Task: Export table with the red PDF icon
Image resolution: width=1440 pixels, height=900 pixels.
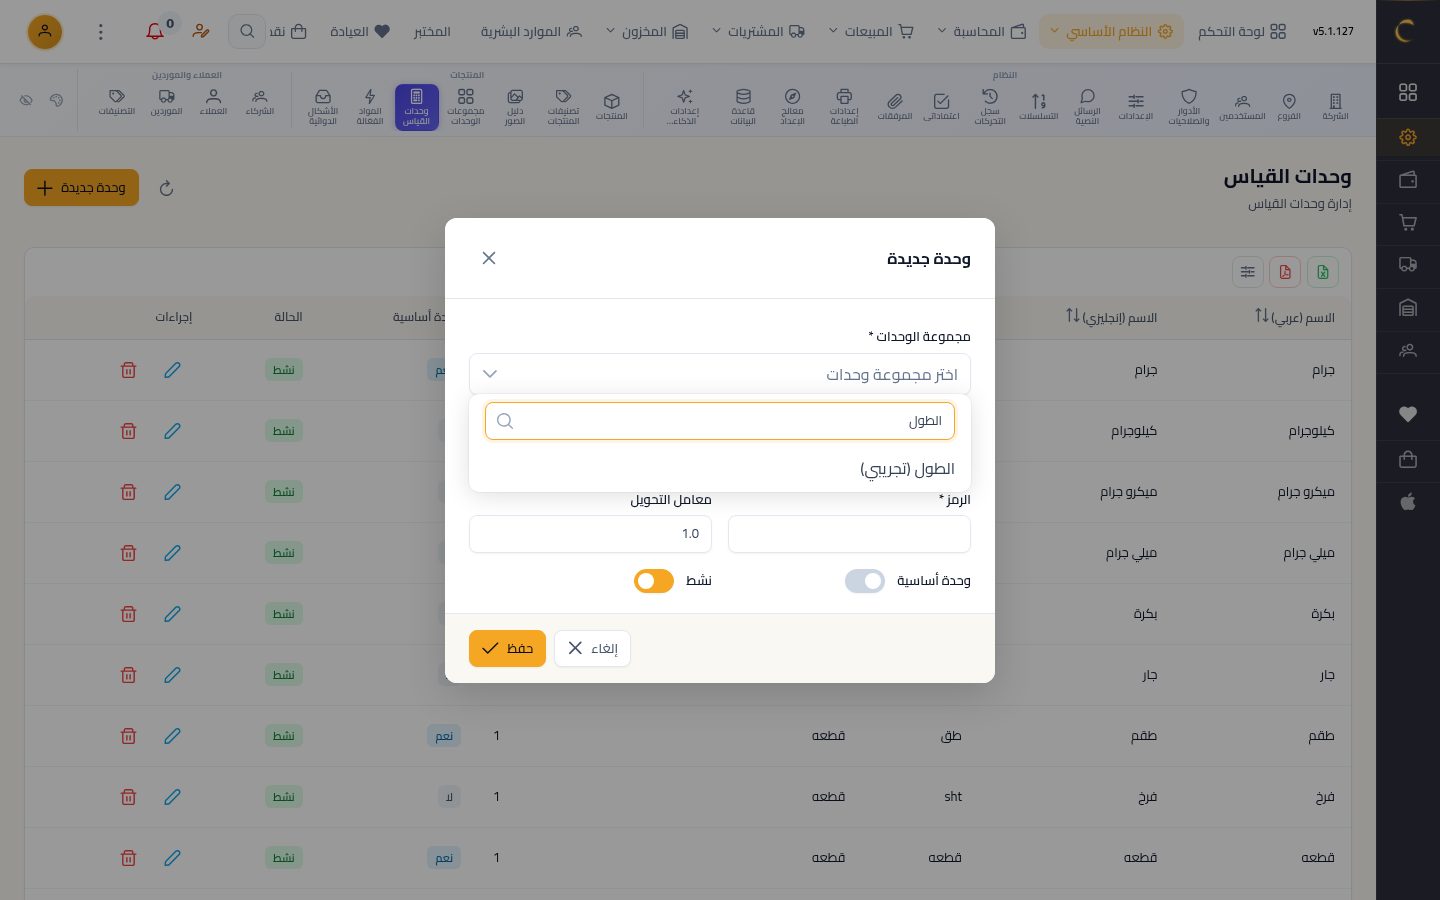Action: click(x=1285, y=272)
